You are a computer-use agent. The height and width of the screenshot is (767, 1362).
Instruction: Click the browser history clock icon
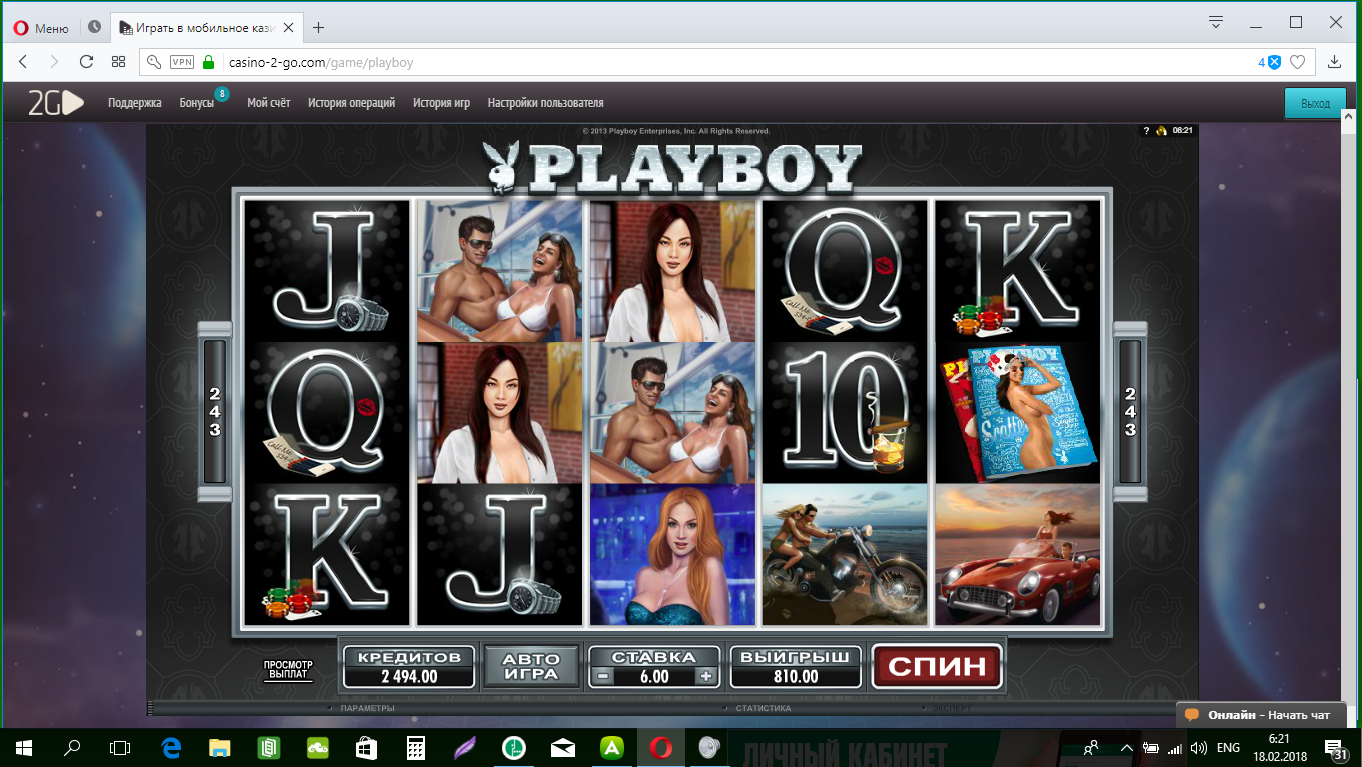coord(94,27)
